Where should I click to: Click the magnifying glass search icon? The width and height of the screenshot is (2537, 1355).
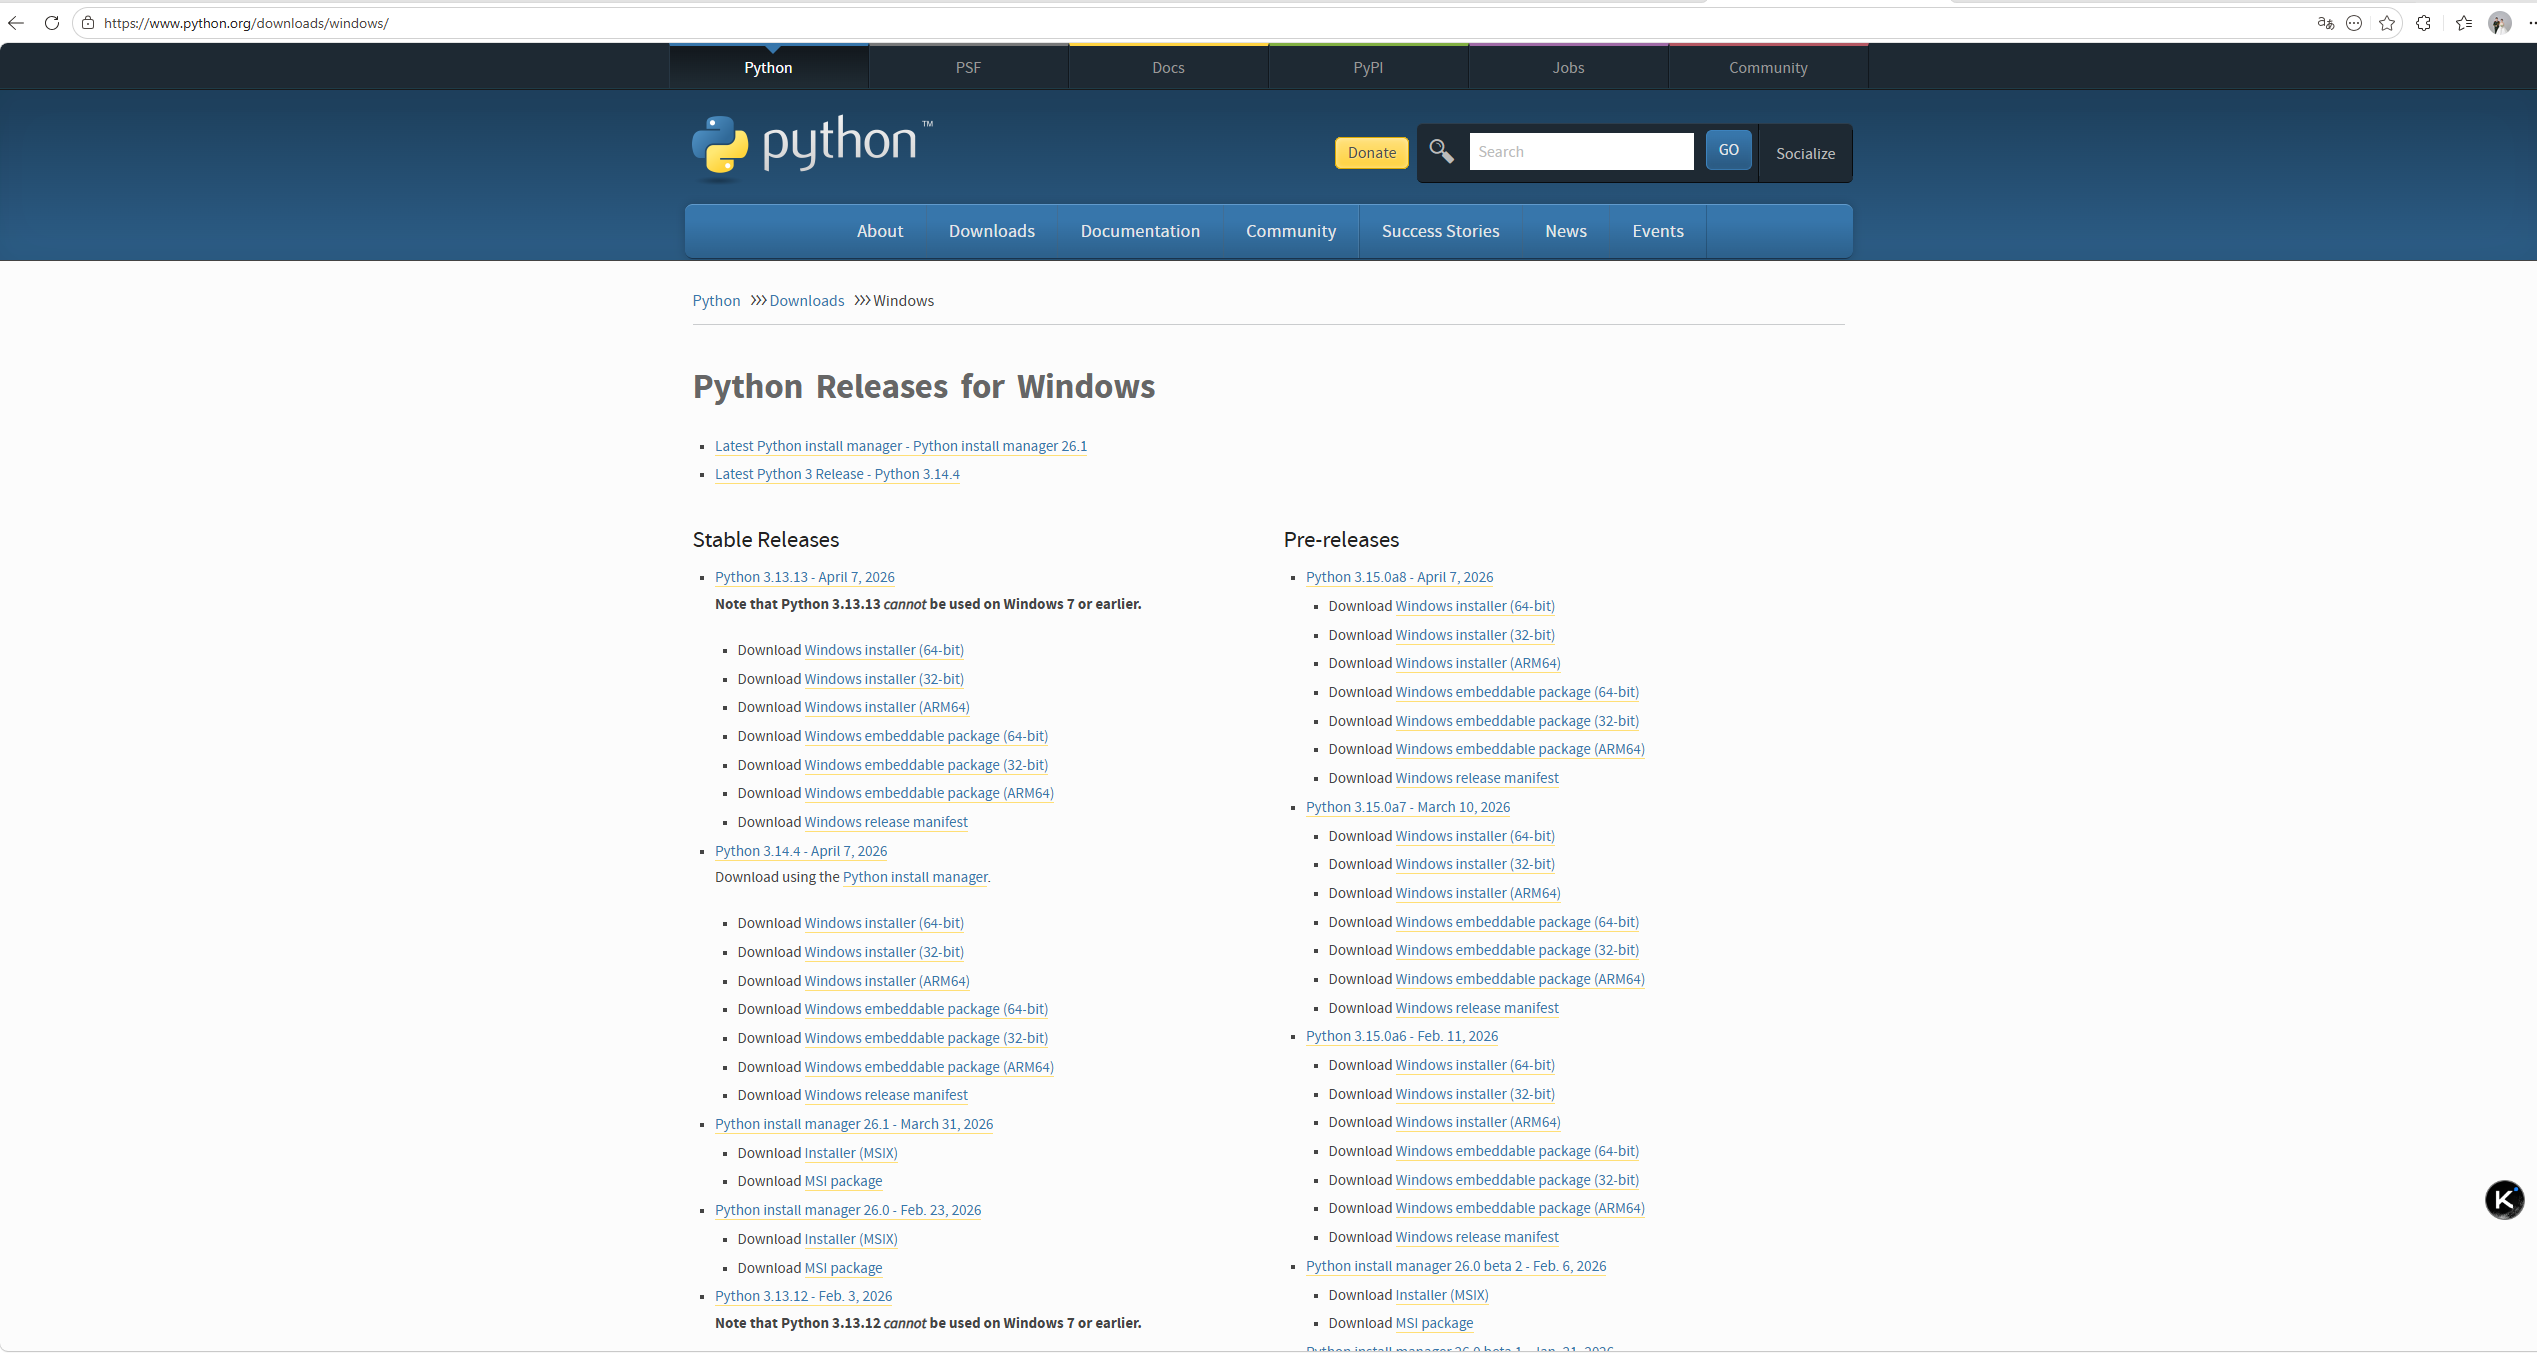pos(1441,151)
